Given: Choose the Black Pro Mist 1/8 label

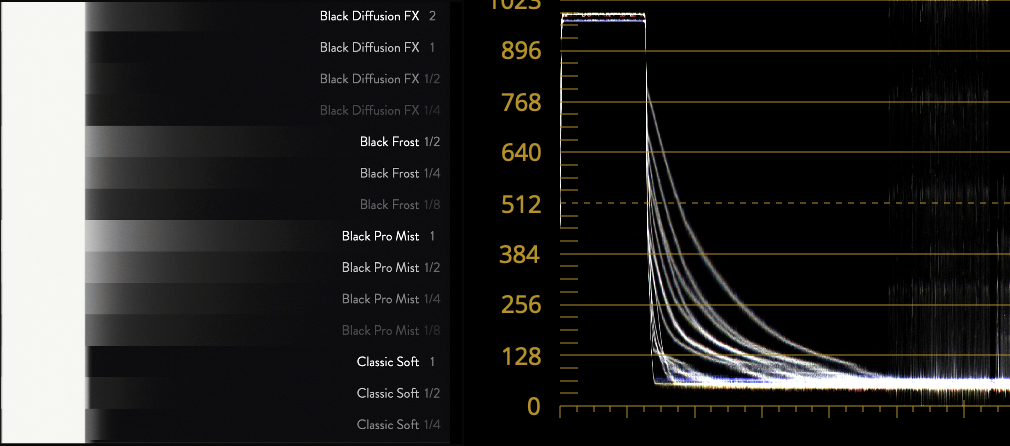Looking at the screenshot, I should pyautogui.click(x=391, y=331).
